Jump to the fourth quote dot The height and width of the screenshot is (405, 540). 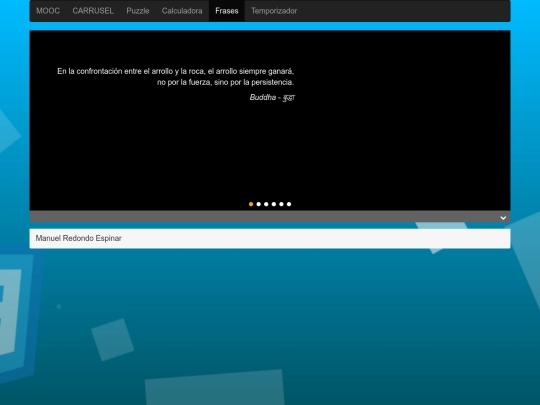pyautogui.click(x=274, y=204)
